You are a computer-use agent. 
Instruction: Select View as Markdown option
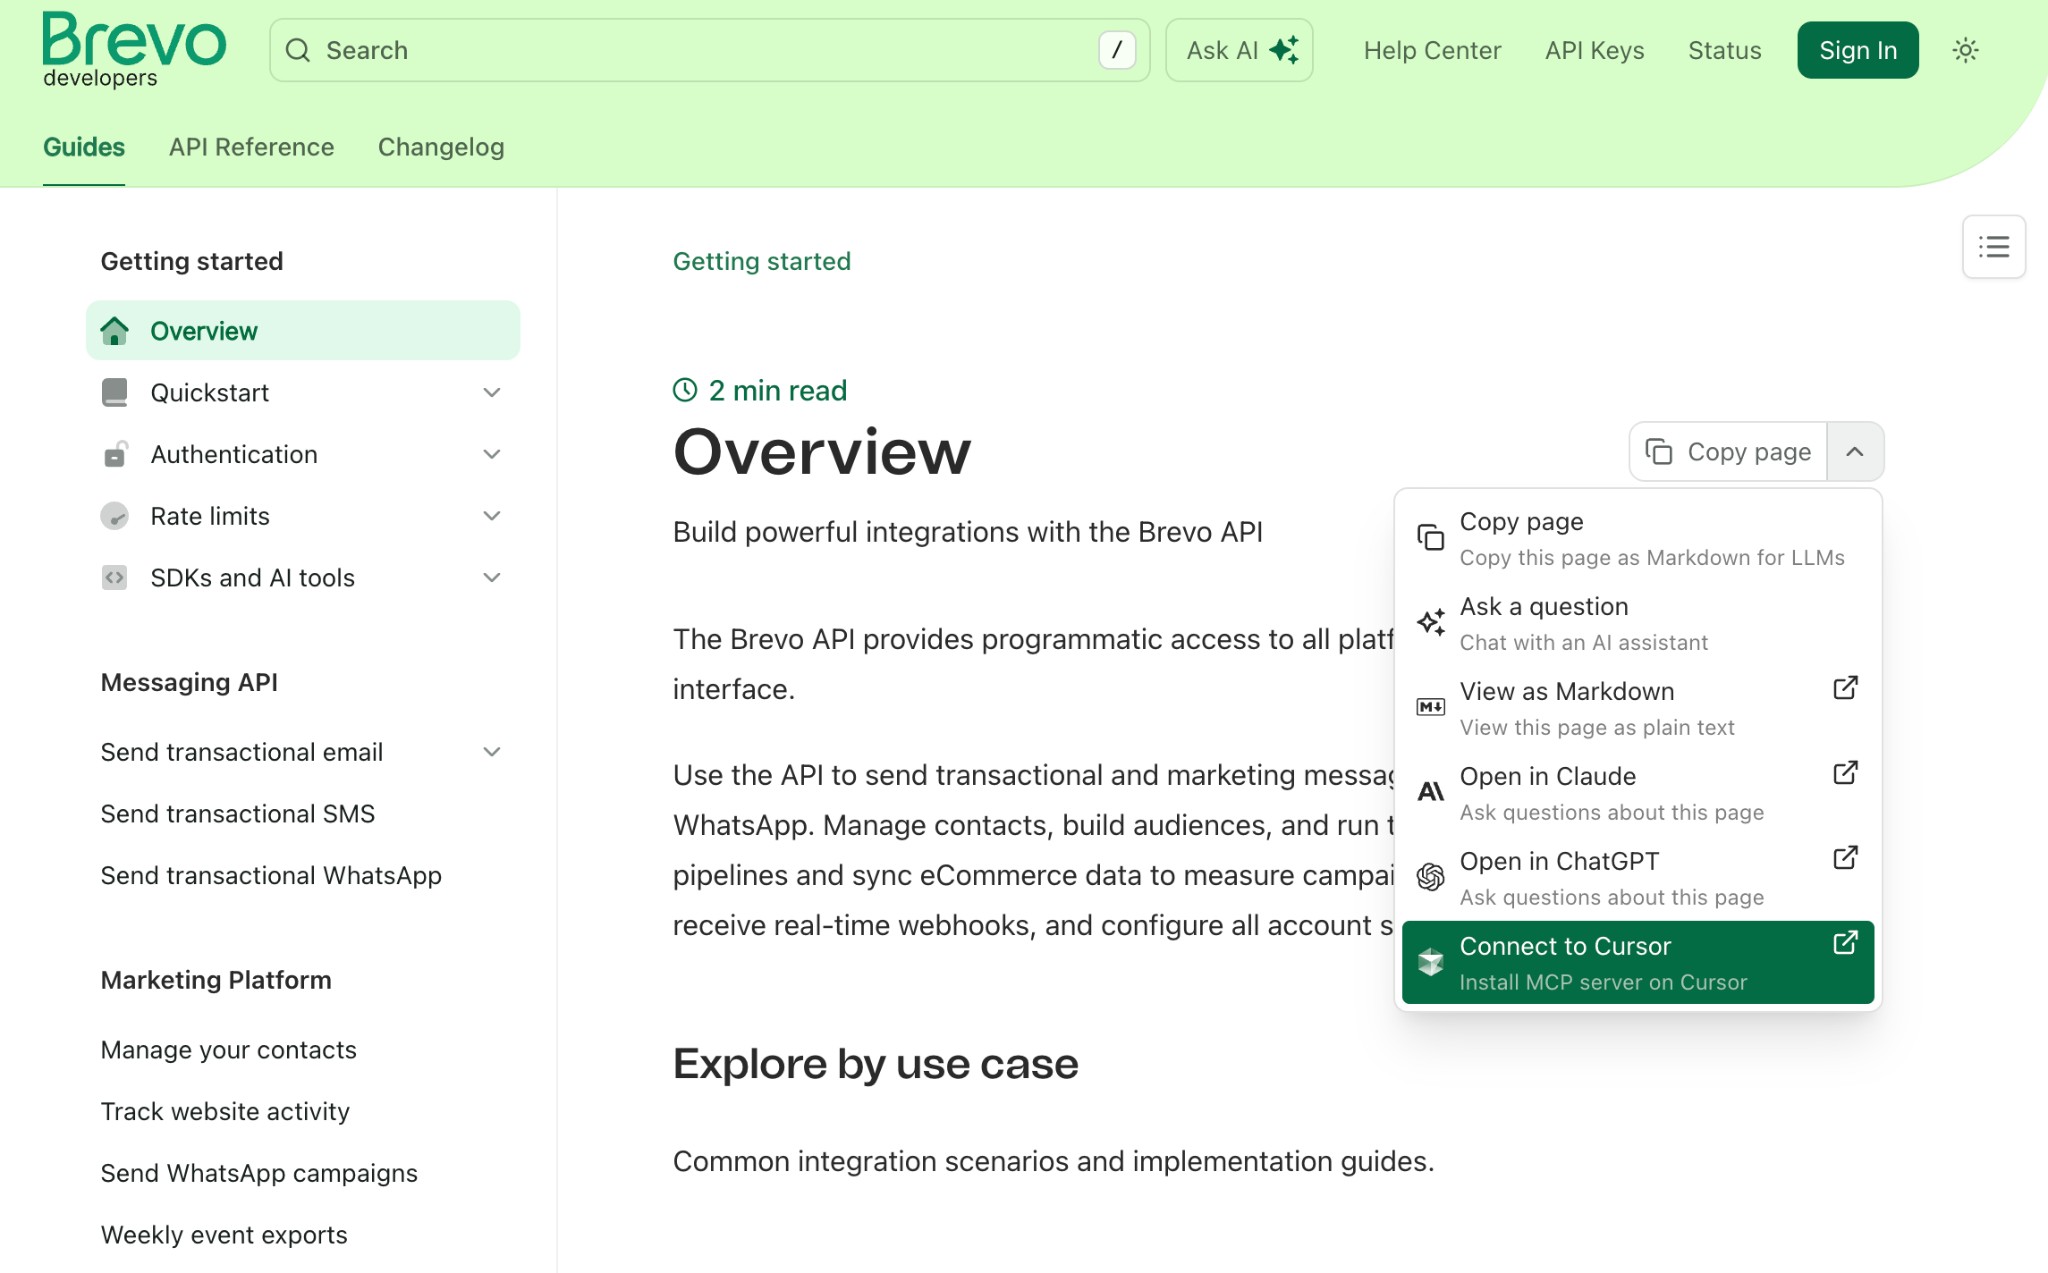(1637, 708)
